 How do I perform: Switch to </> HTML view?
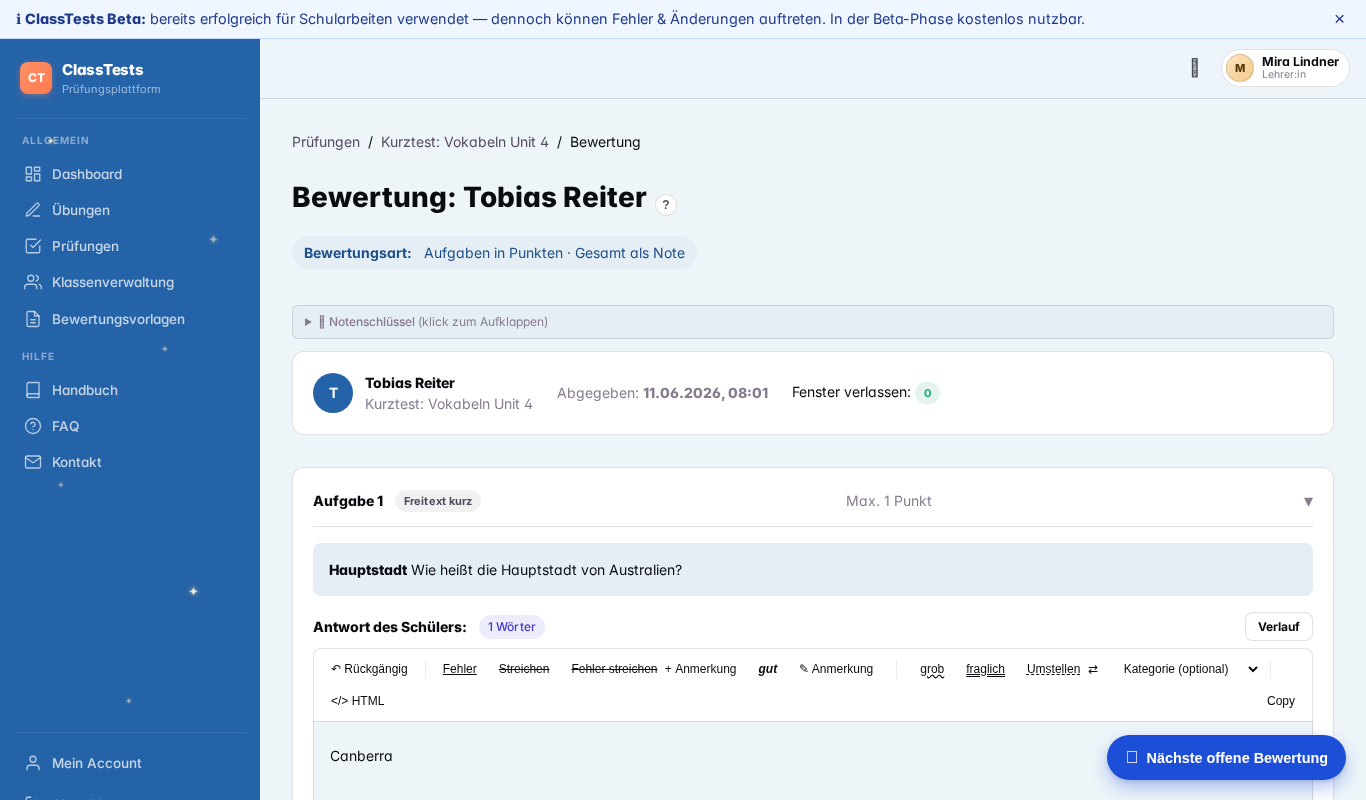click(x=358, y=701)
